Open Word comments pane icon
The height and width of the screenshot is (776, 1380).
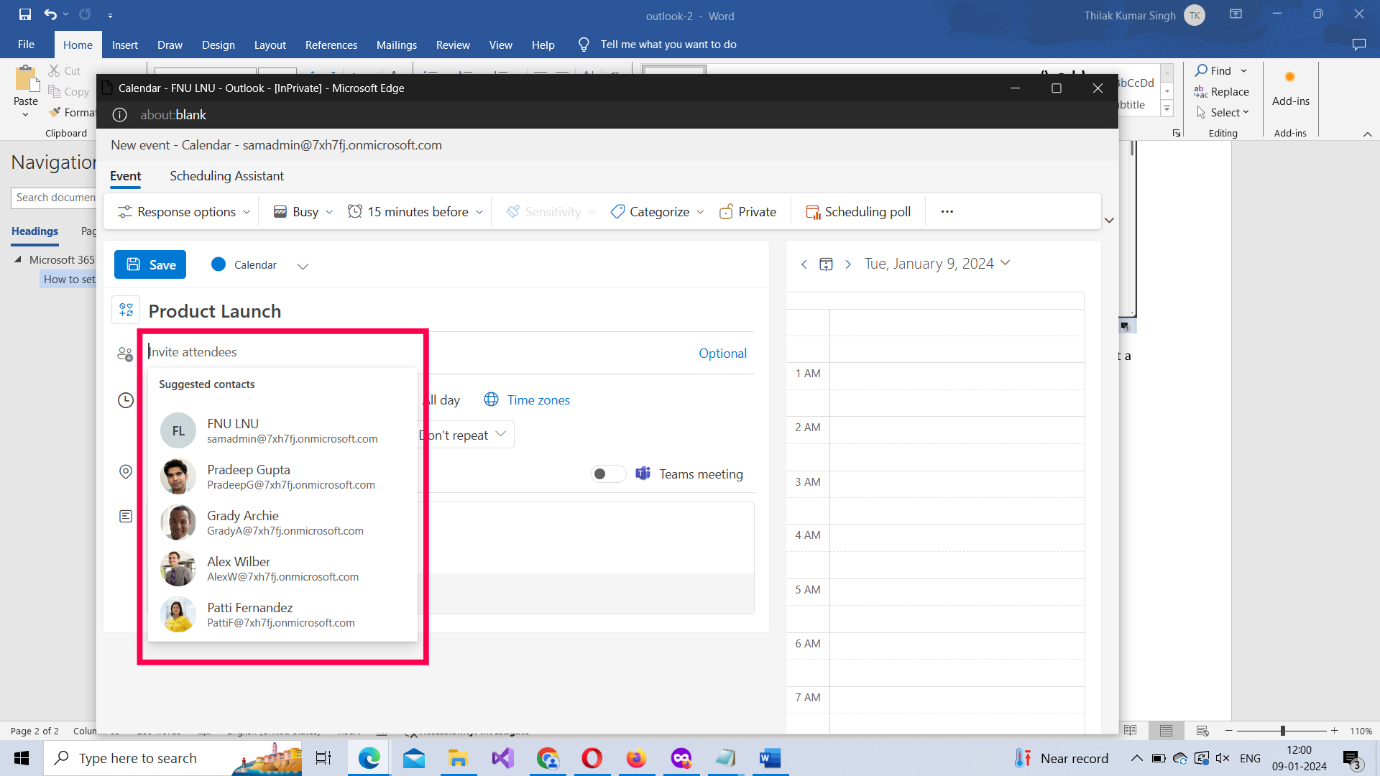pyautogui.click(x=1358, y=45)
